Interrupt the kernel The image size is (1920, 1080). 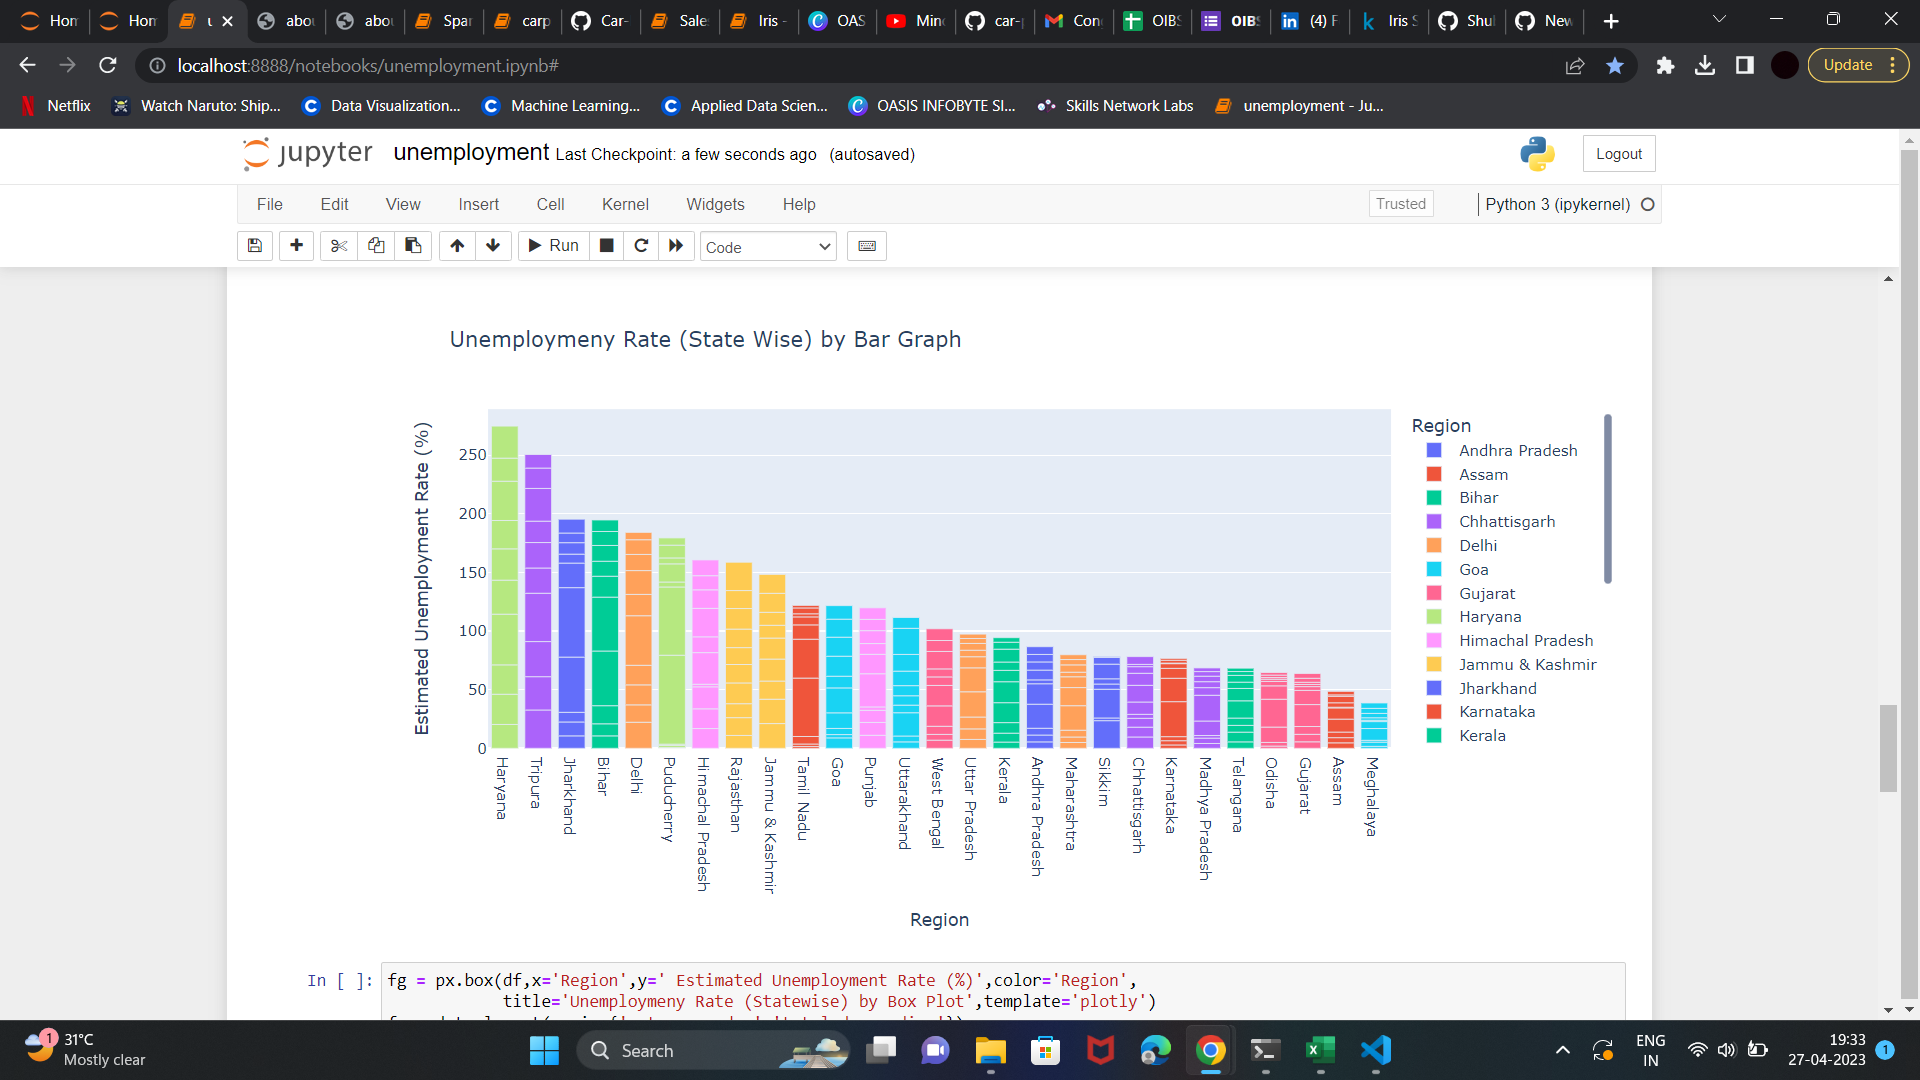coord(606,246)
